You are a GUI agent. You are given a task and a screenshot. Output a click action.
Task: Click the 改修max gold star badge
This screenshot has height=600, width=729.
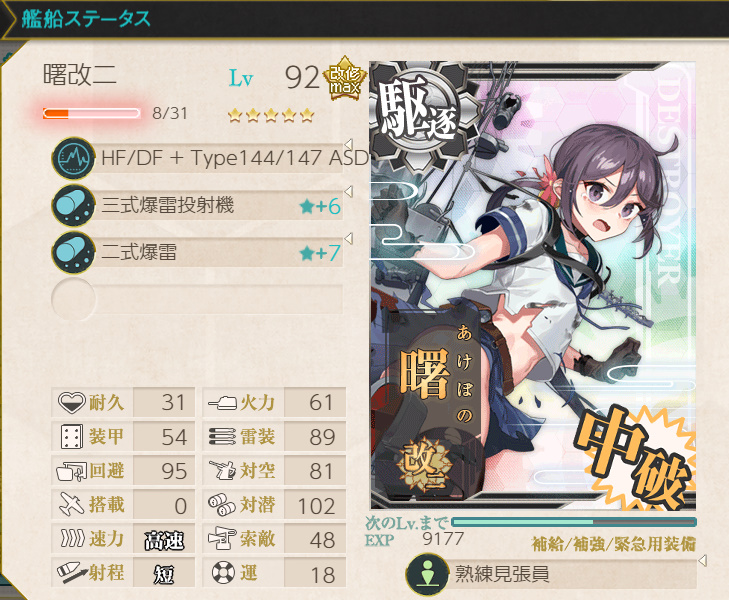click(x=345, y=79)
